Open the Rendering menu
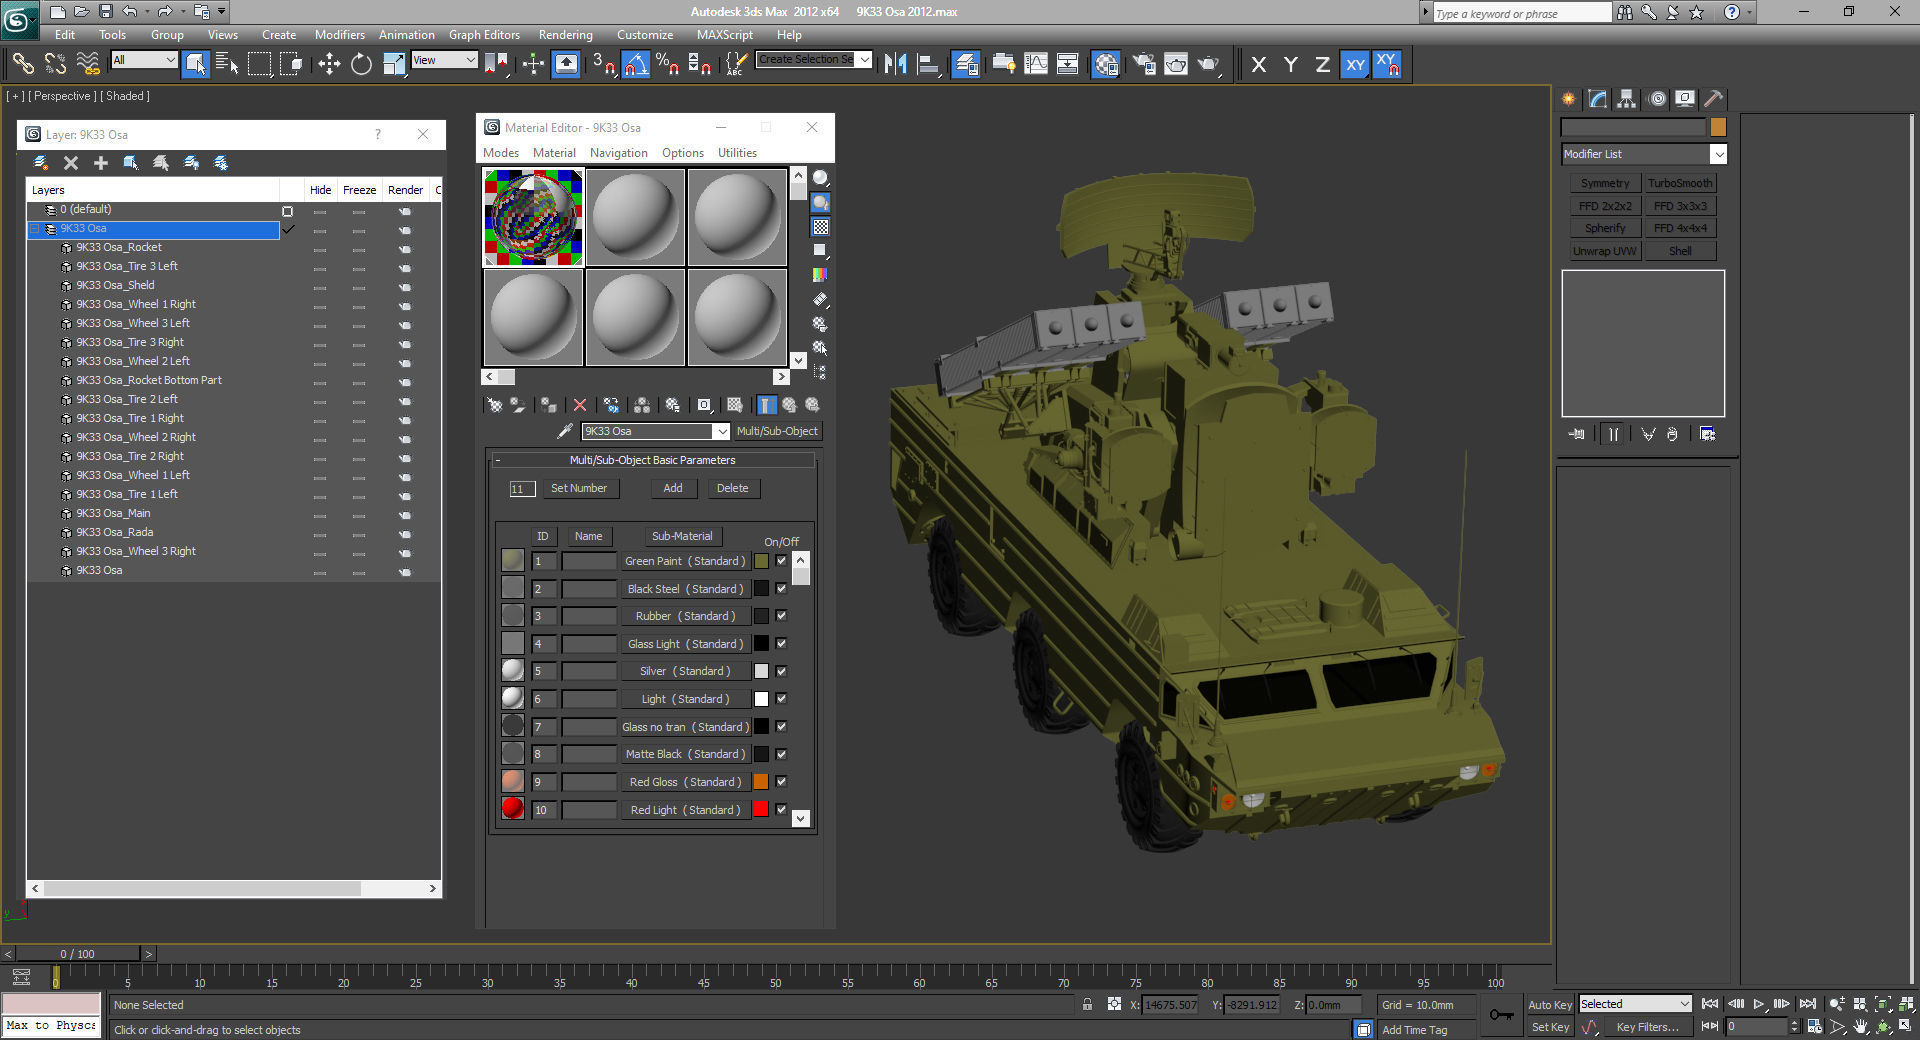 click(x=565, y=34)
